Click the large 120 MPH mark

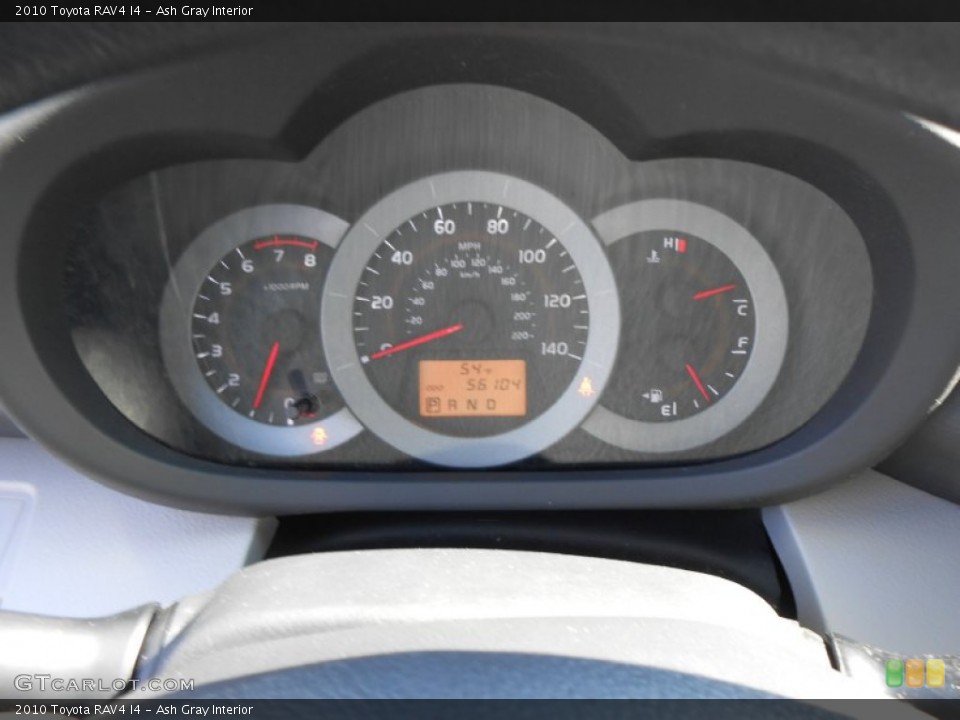pyautogui.click(x=557, y=301)
